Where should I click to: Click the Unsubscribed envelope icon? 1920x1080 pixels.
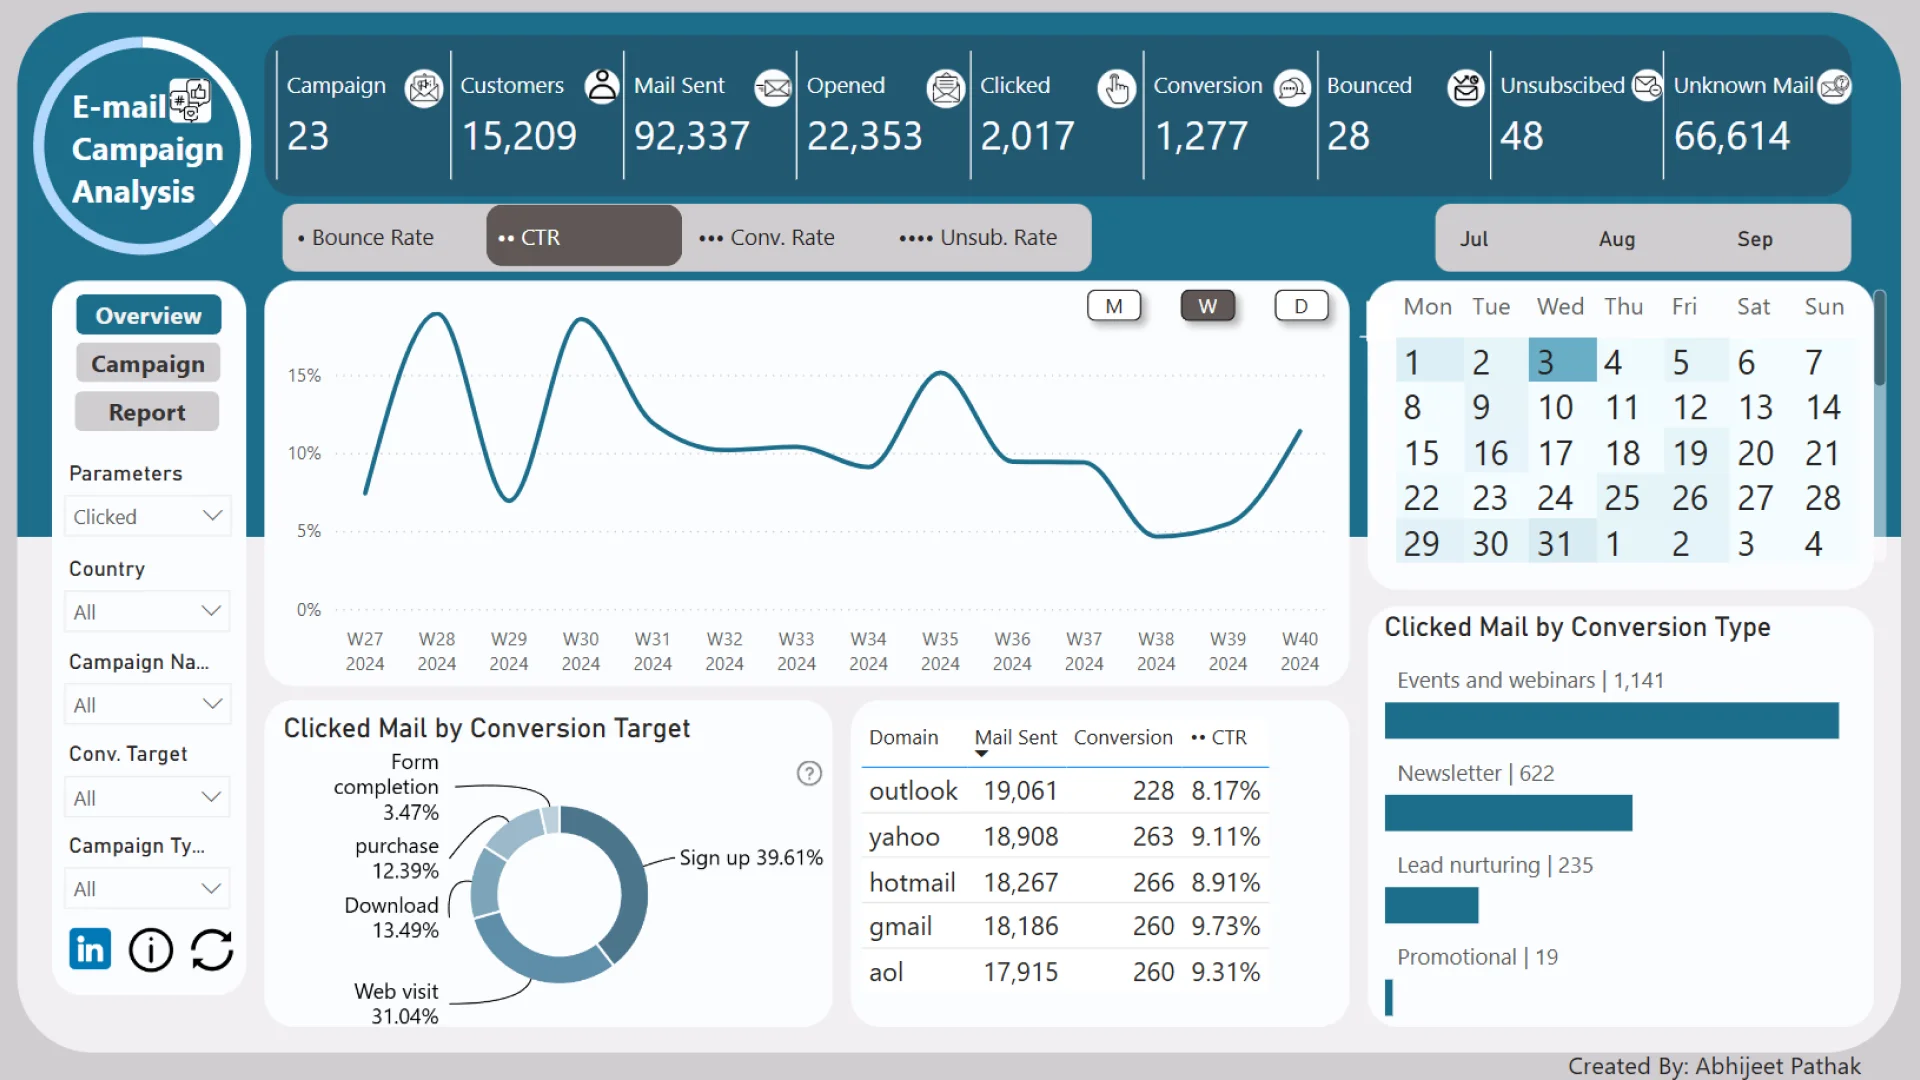(x=1647, y=86)
